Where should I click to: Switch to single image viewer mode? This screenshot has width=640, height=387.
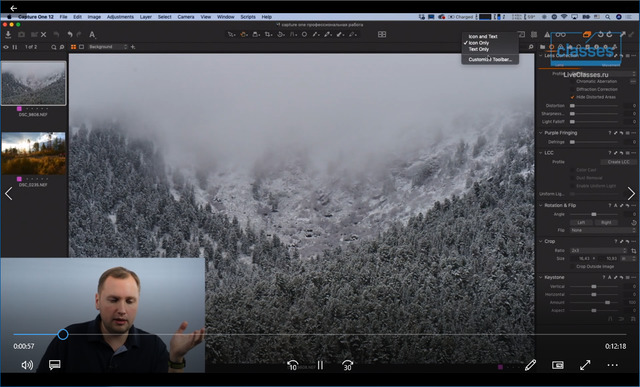tap(81, 47)
